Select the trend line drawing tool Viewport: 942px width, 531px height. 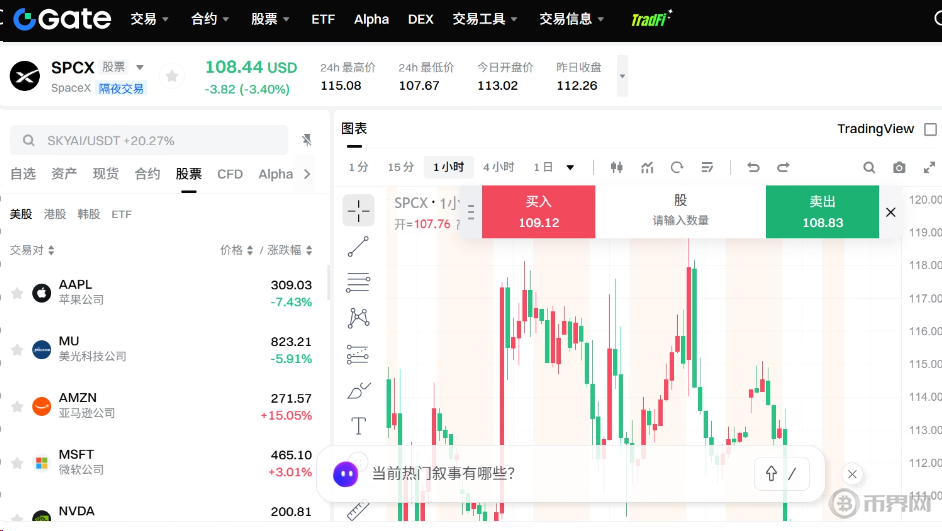pyautogui.click(x=358, y=247)
